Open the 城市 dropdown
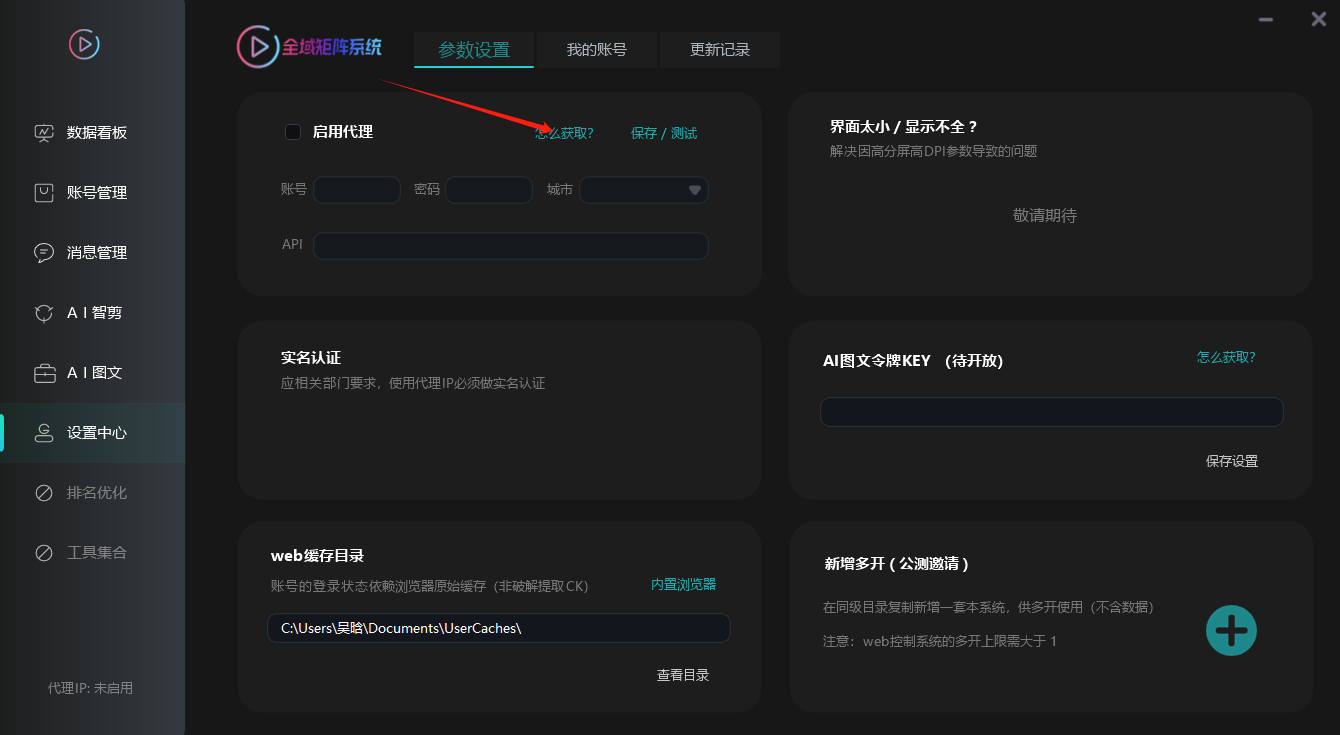 (644, 190)
